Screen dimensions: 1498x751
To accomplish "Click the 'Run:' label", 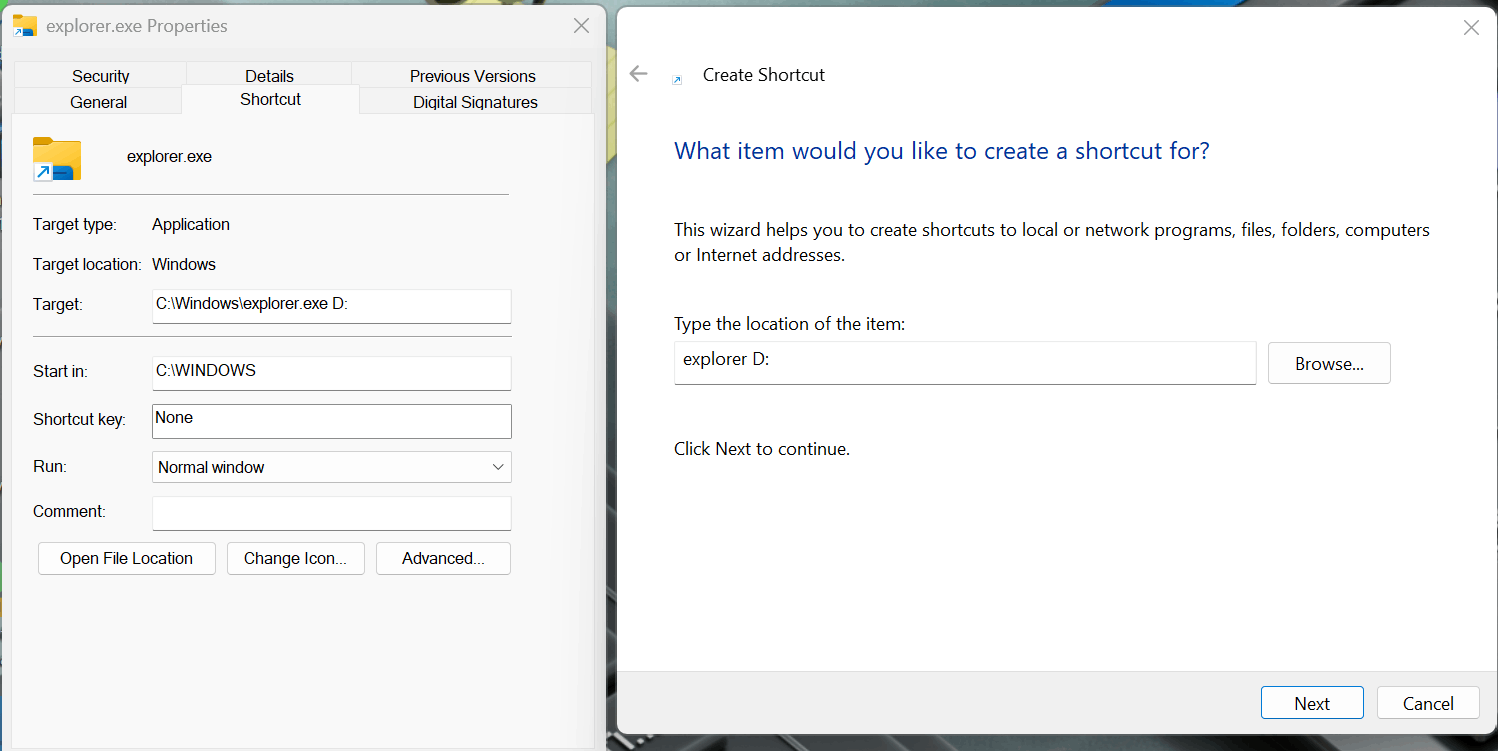I will click(50, 466).
